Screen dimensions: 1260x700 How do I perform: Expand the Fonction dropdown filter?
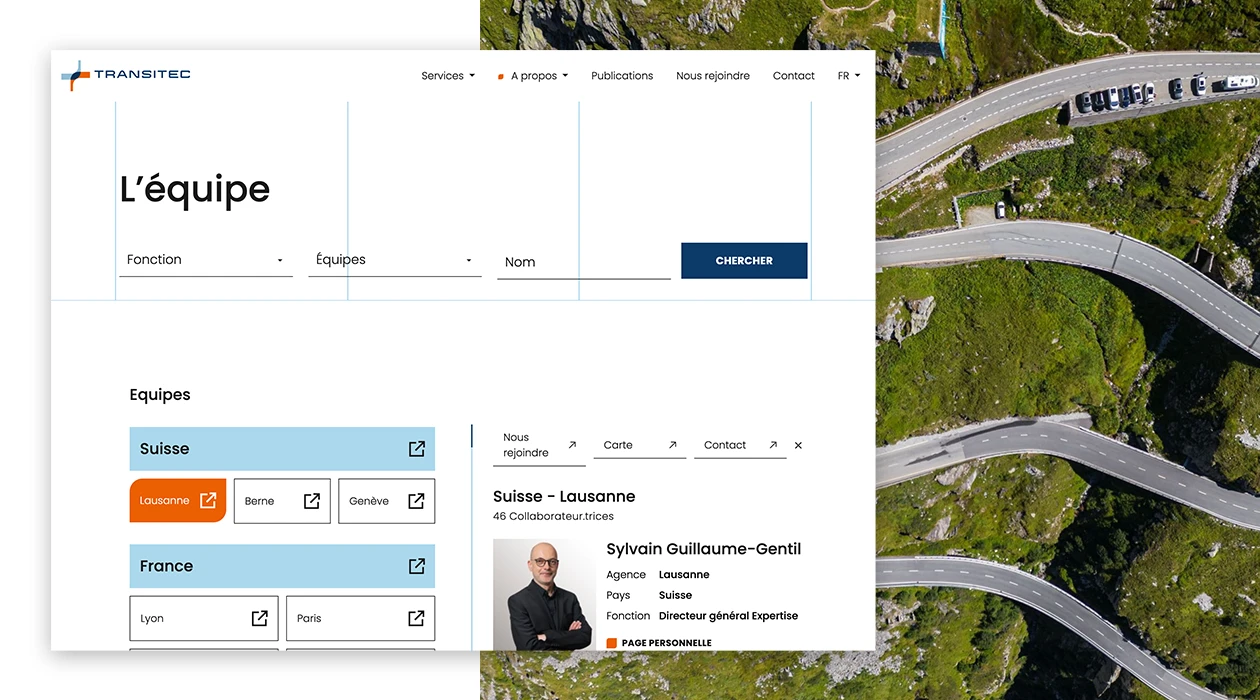pyautogui.click(x=205, y=260)
